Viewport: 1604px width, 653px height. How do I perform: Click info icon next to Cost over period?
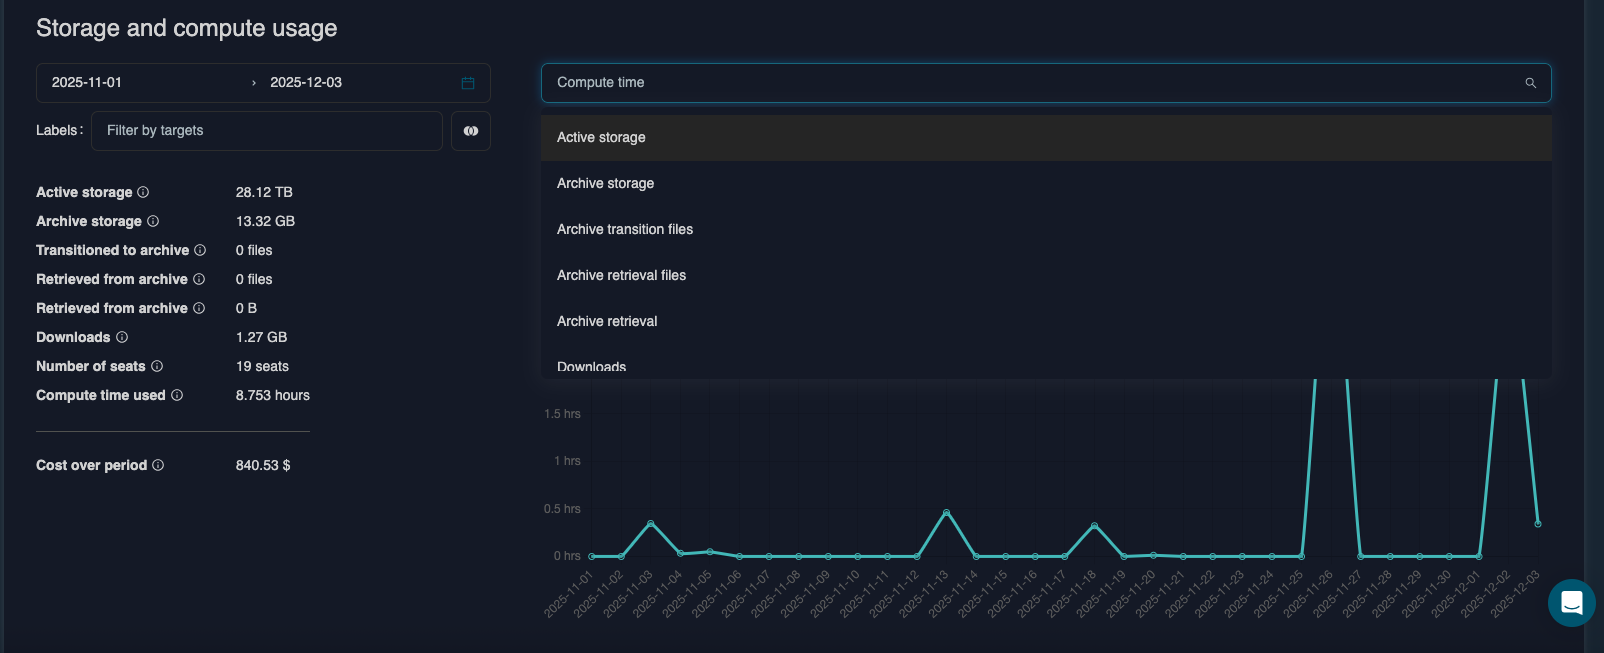coord(158,465)
